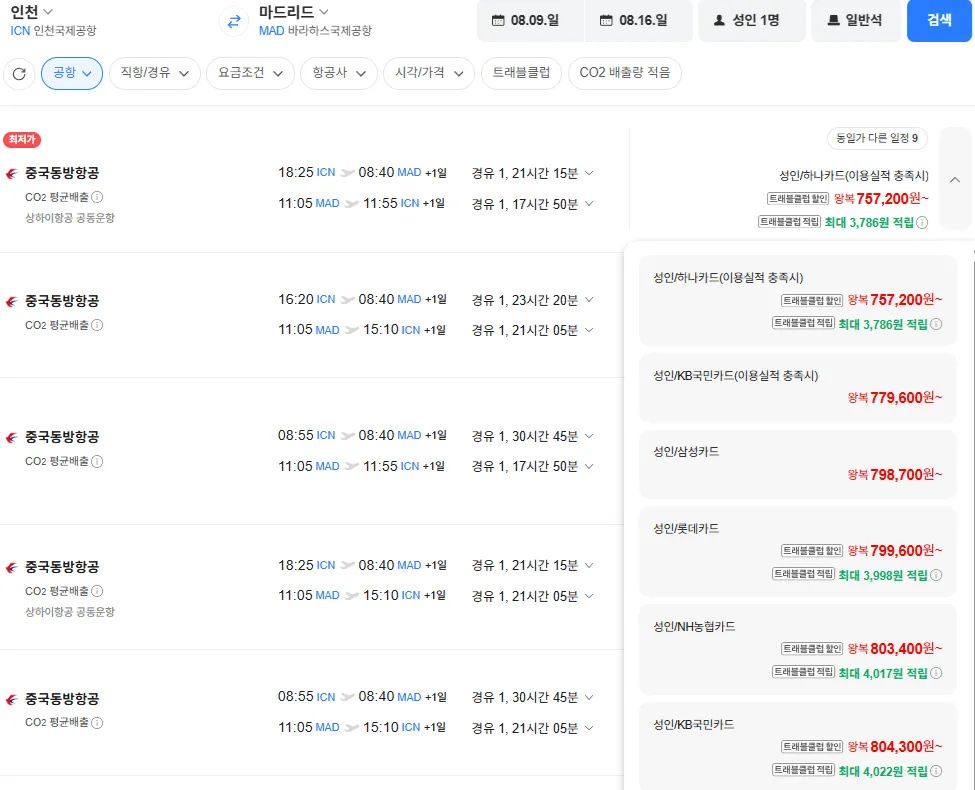The width and height of the screenshot is (975, 790).
Task: Select 성인/NH농협카드 803,400원 fare
Action: (798, 649)
